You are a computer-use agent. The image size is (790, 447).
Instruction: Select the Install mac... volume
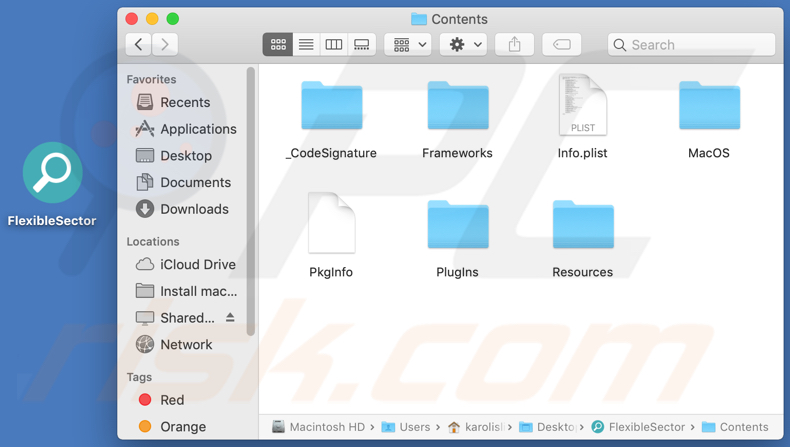point(186,291)
